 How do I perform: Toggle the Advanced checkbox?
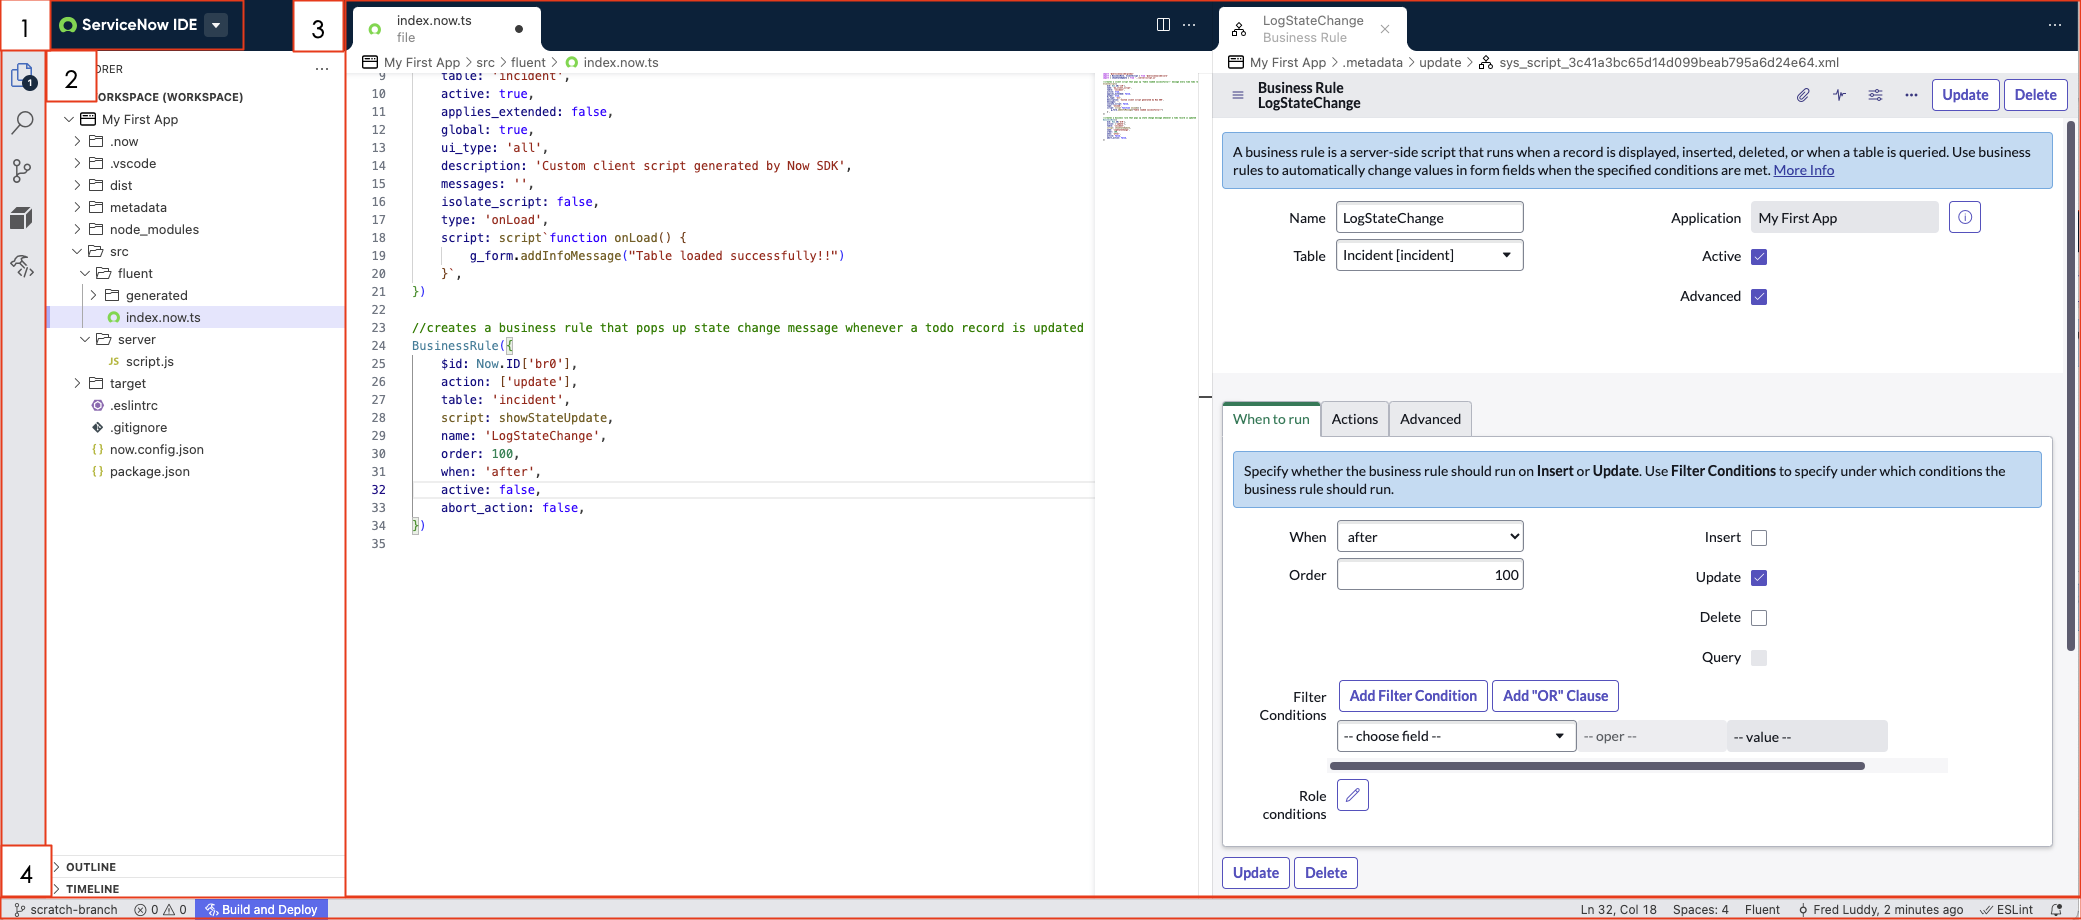tap(1759, 297)
